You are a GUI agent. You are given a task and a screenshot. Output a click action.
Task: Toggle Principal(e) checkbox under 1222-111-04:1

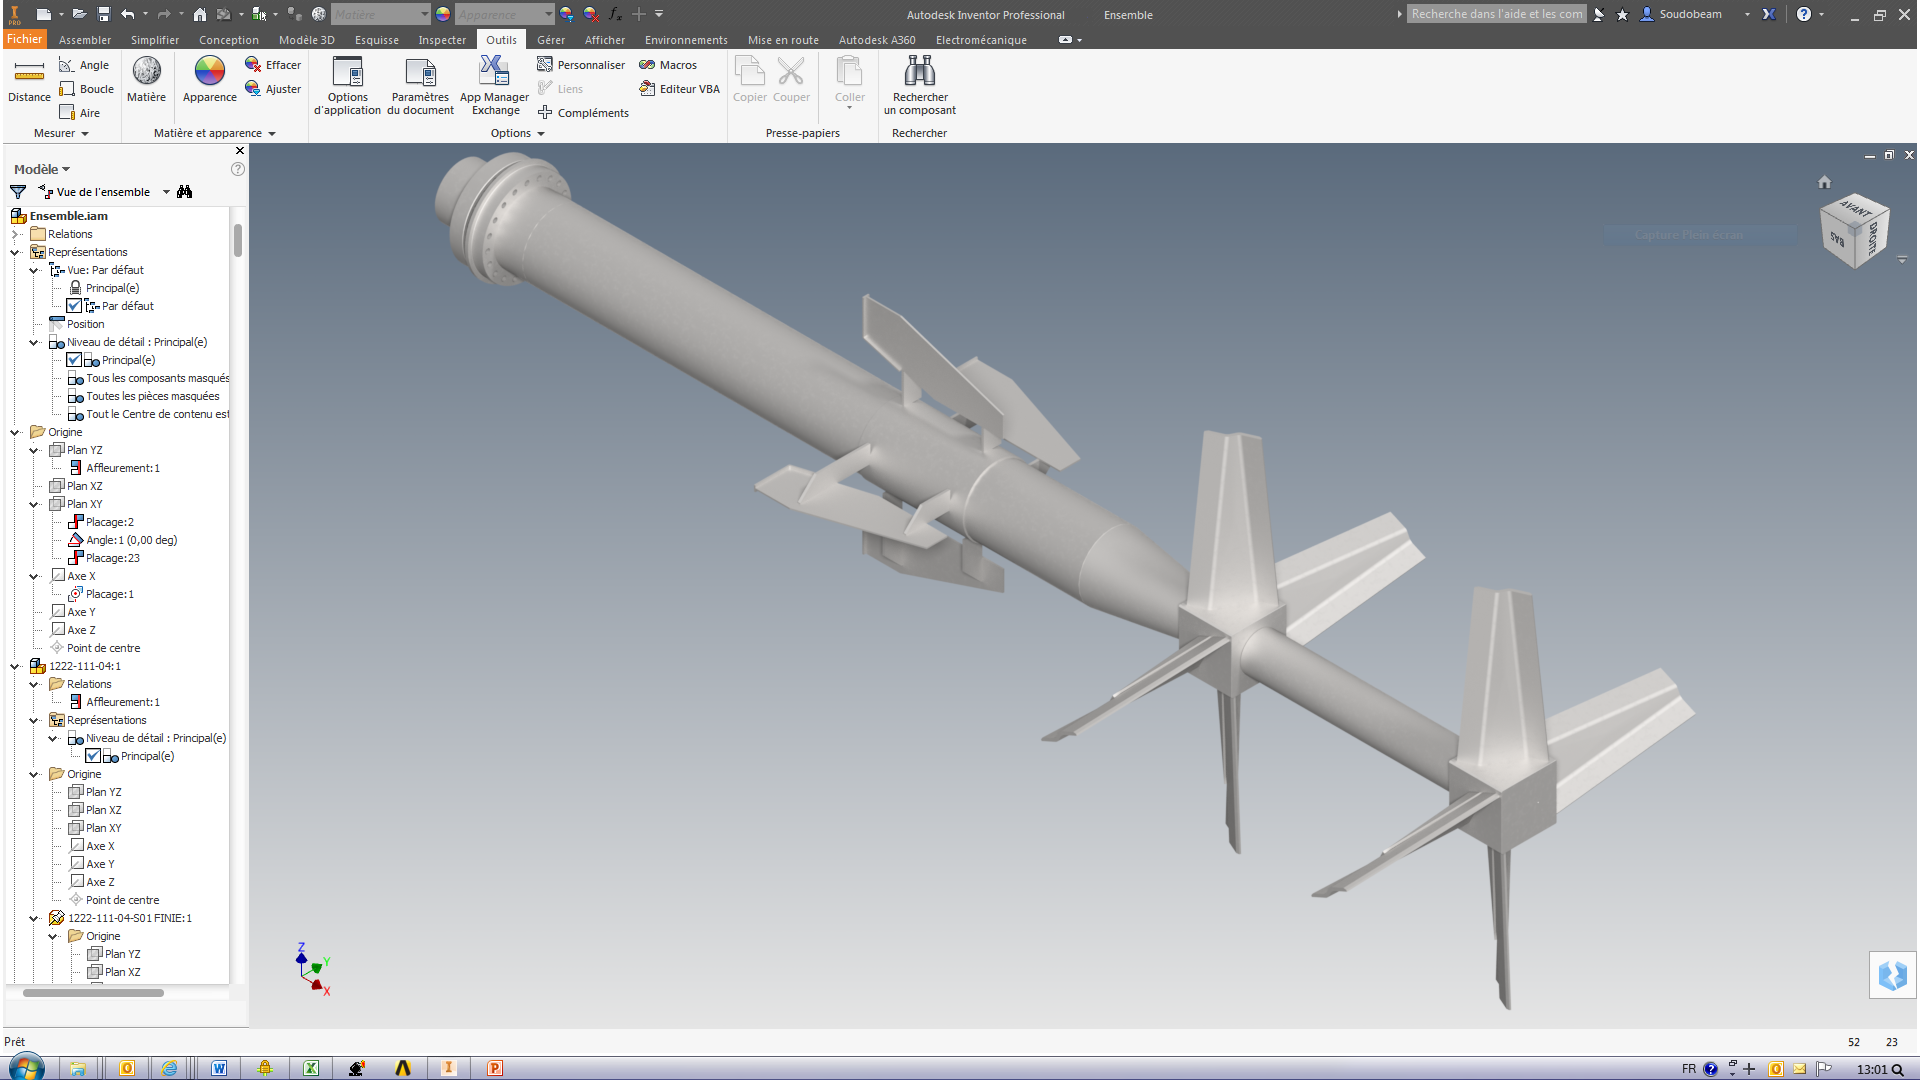(x=93, y=756)
